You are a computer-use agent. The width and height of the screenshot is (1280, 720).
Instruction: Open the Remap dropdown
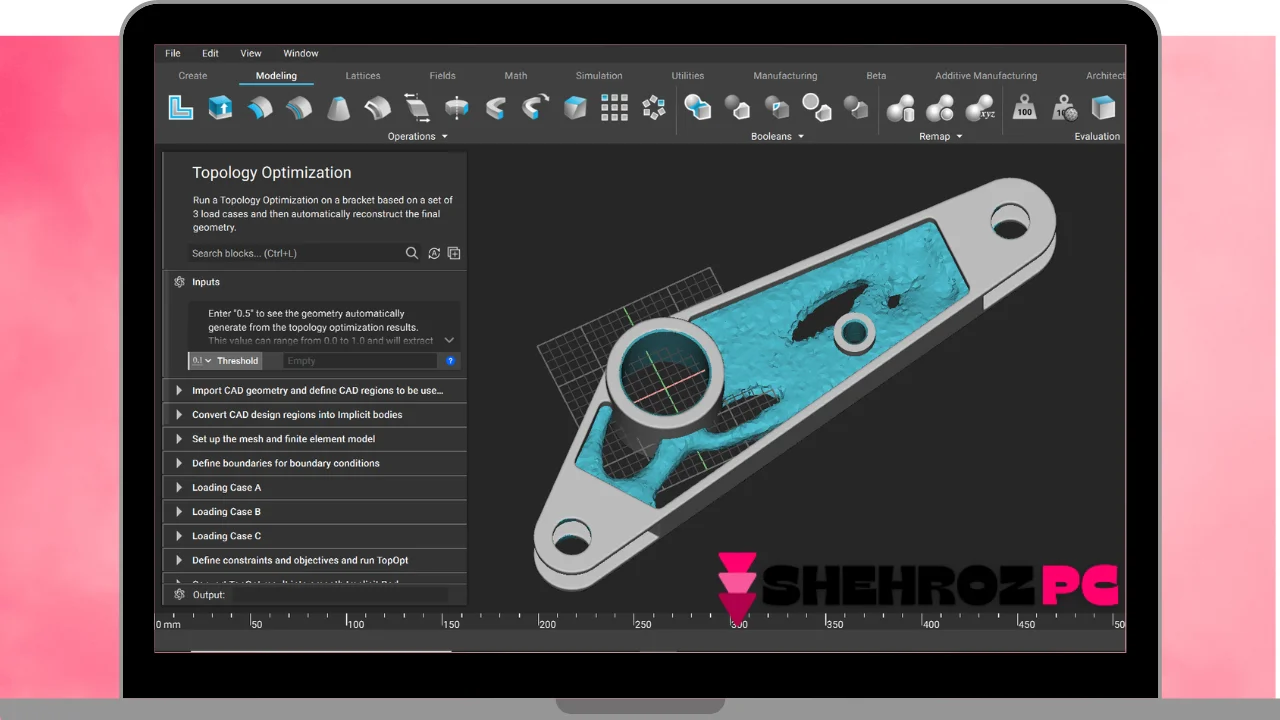(x=940, y=136)
